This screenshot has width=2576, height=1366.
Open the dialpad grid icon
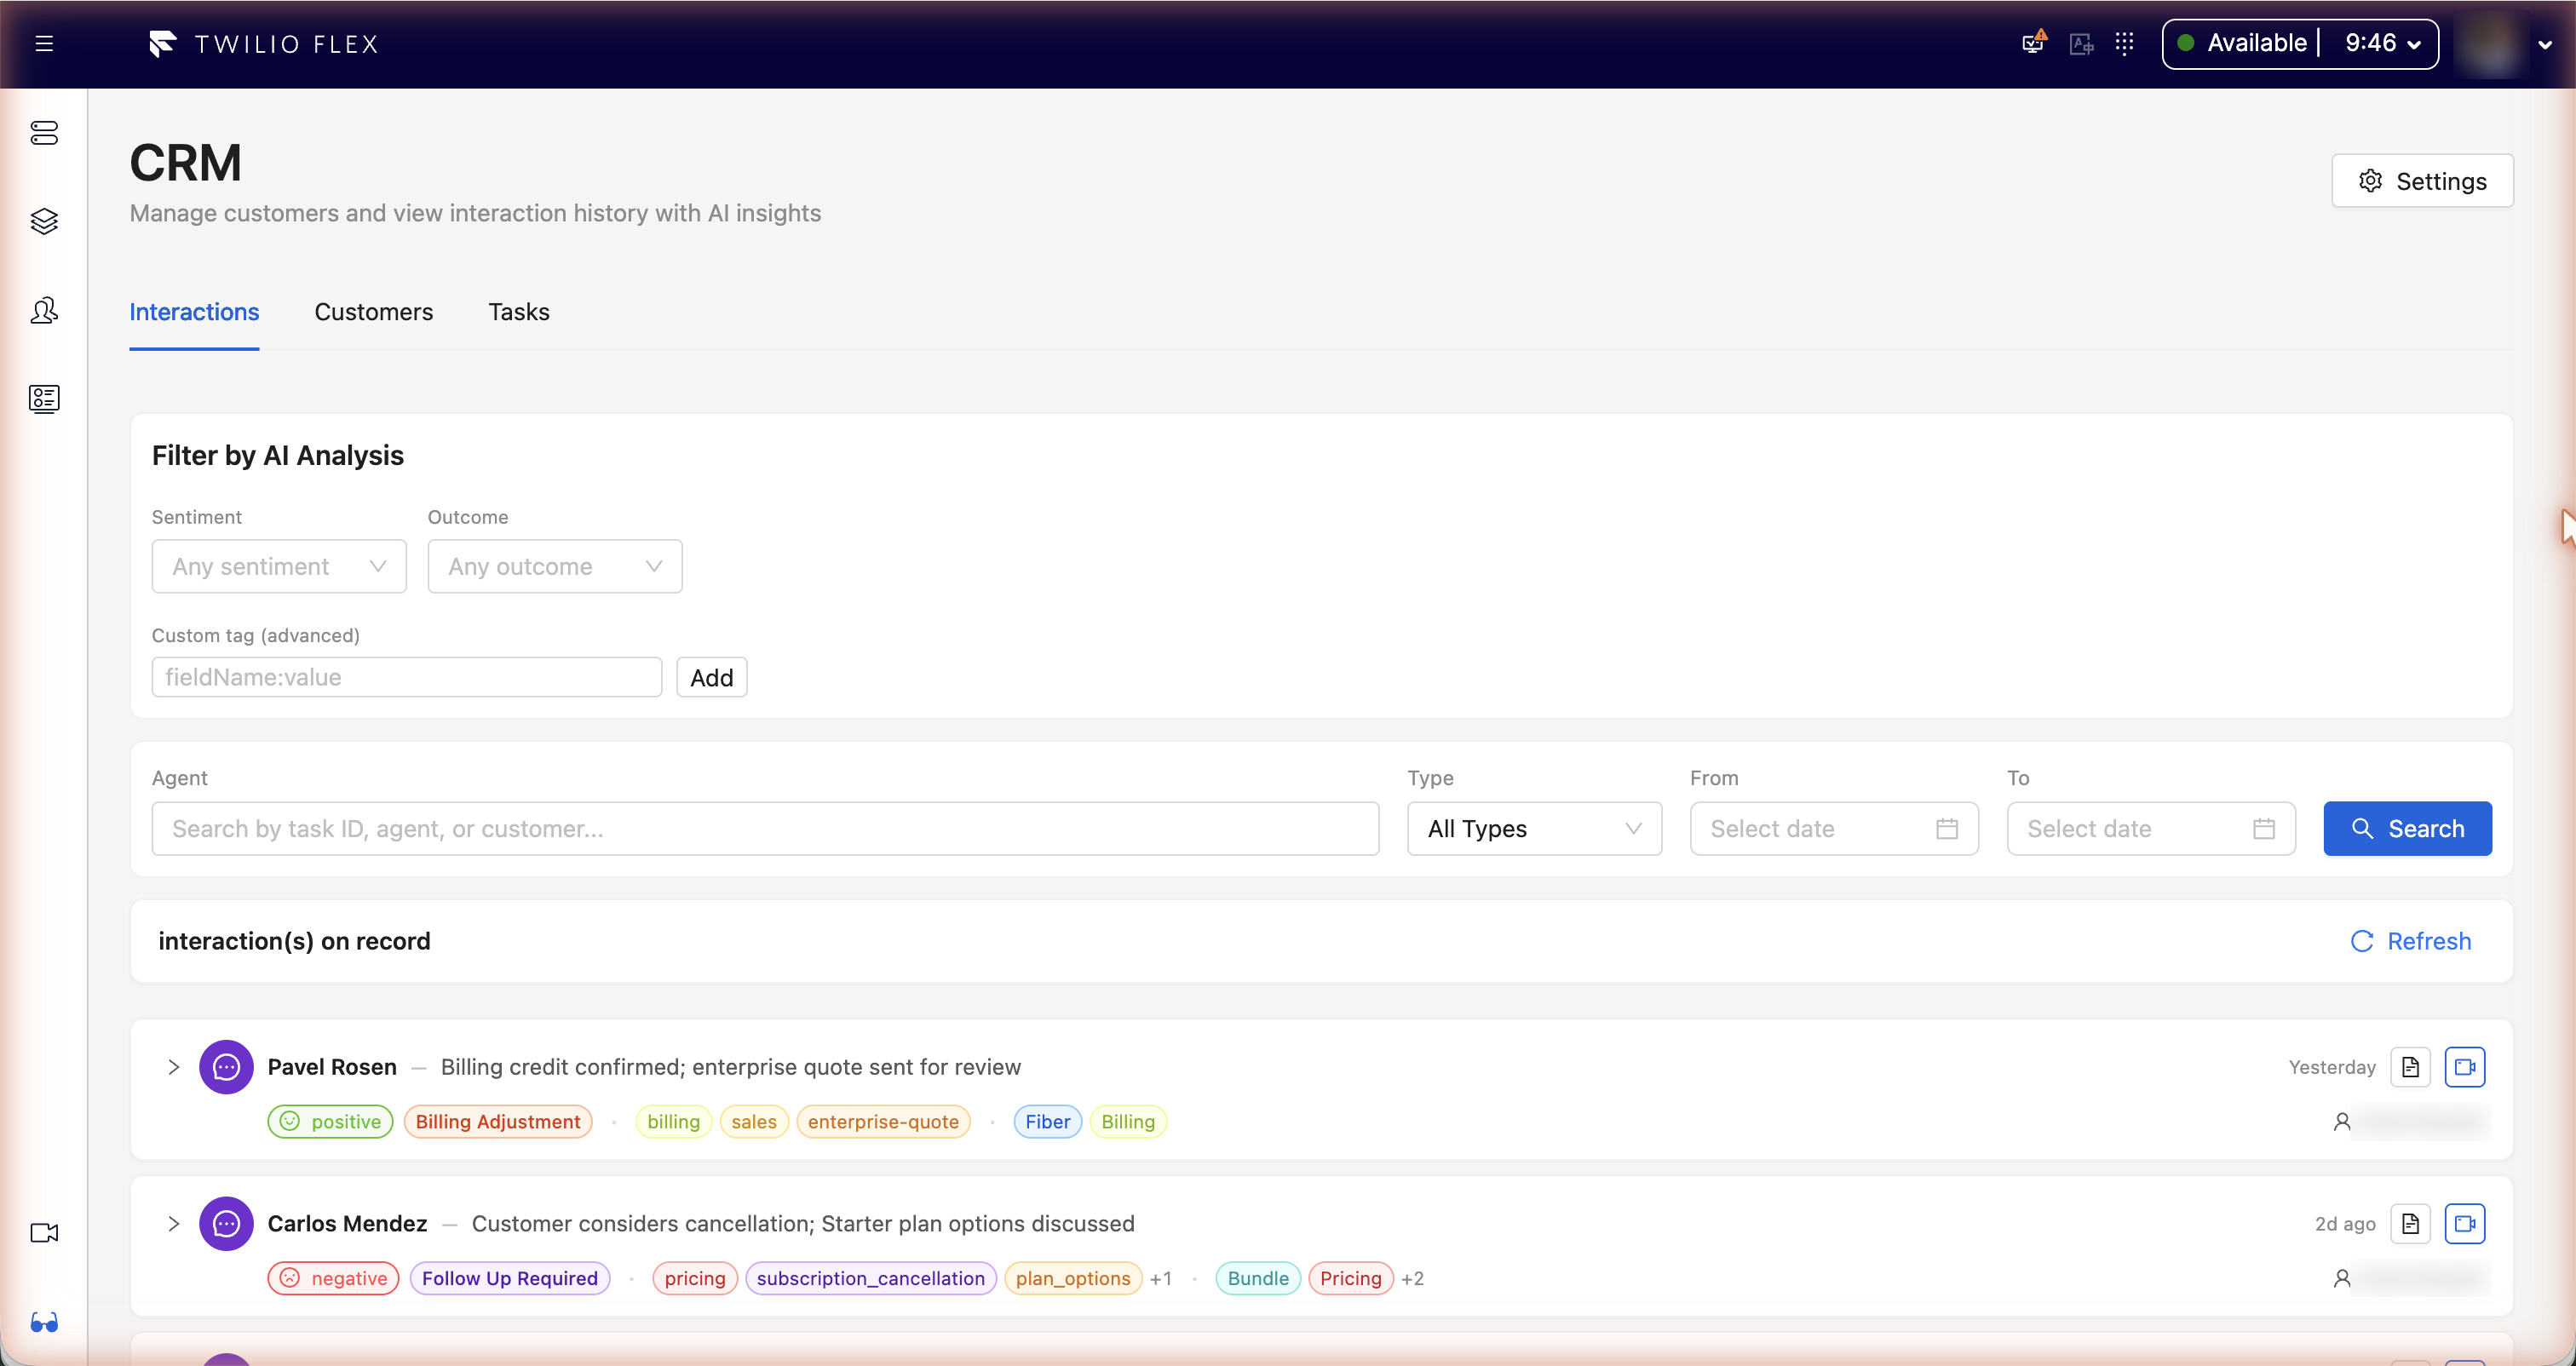pyautogui.click(x=2125, y=43)
